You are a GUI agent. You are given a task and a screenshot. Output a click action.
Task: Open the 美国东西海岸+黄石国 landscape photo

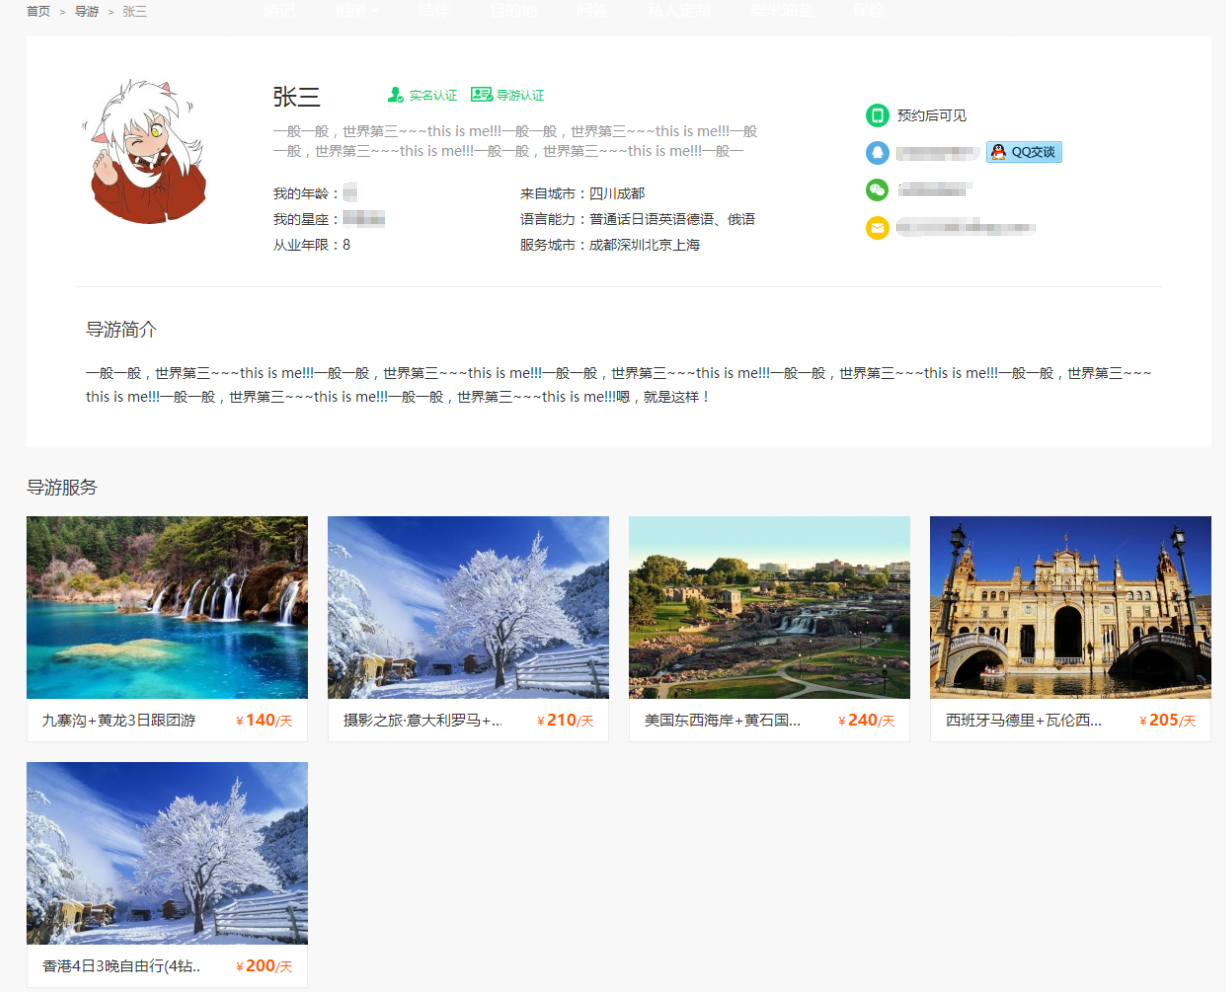769,607
